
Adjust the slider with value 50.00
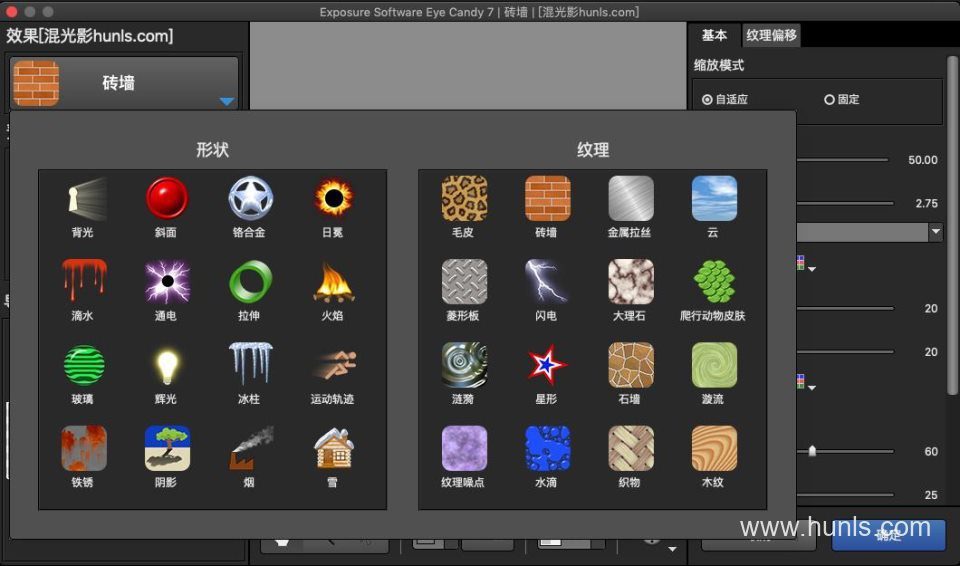[x=842, y=160]
